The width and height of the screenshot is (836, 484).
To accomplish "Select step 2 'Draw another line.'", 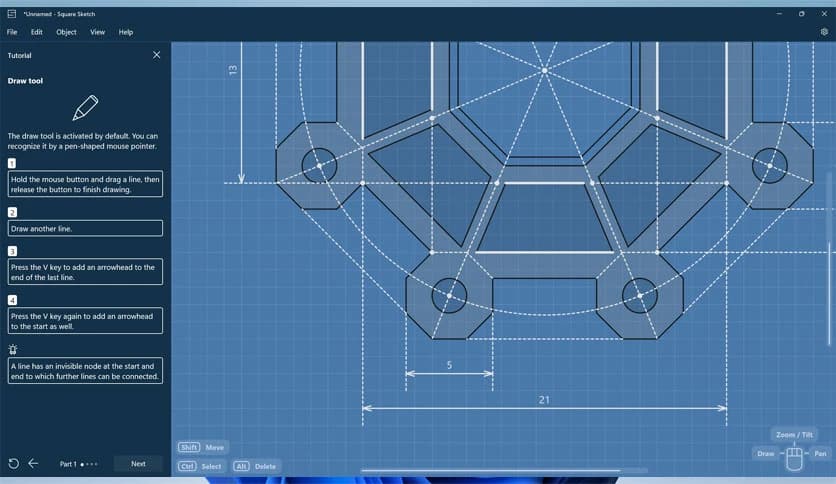I will pos(85,228).
